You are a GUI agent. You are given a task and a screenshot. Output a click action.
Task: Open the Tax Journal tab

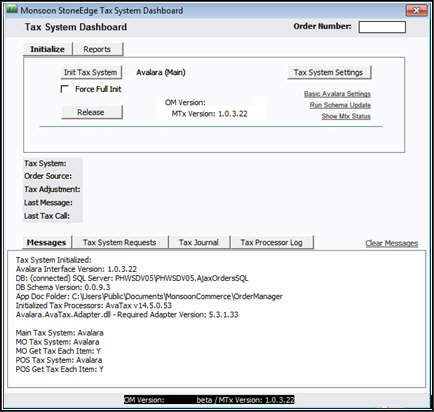click(x=199, y=242)
